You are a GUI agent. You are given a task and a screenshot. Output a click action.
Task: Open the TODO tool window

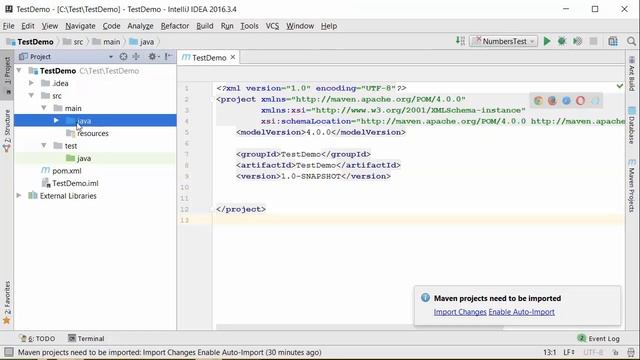click(38, 338)
